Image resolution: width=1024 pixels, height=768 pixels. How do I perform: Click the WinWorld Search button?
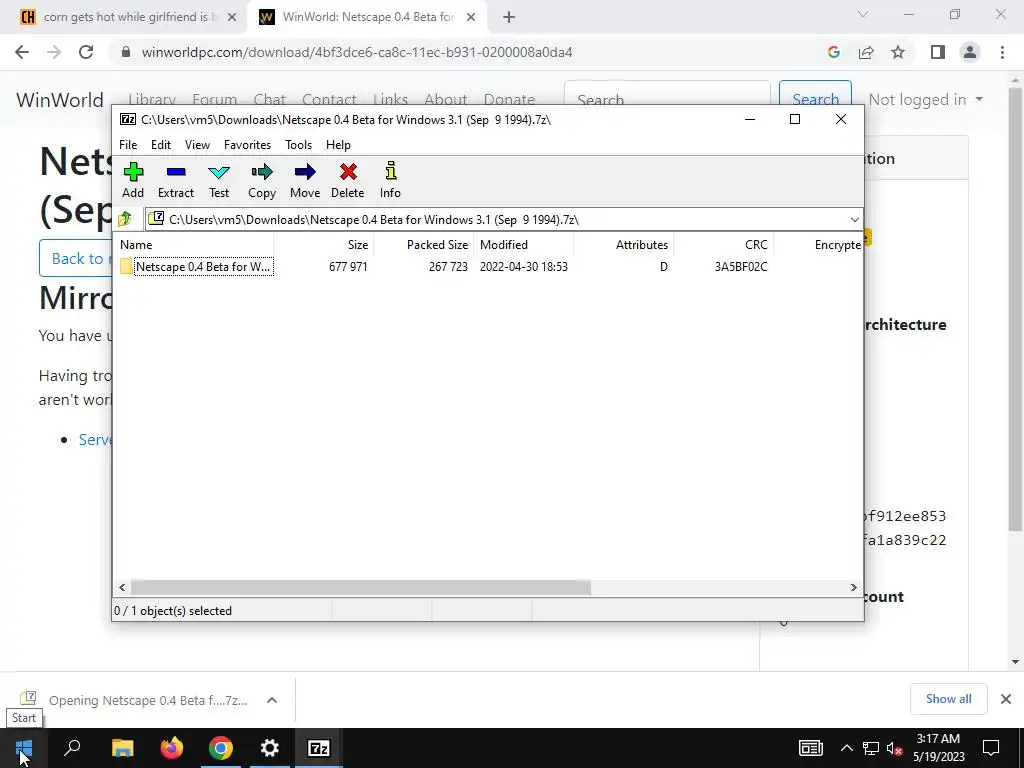[815, 99]
